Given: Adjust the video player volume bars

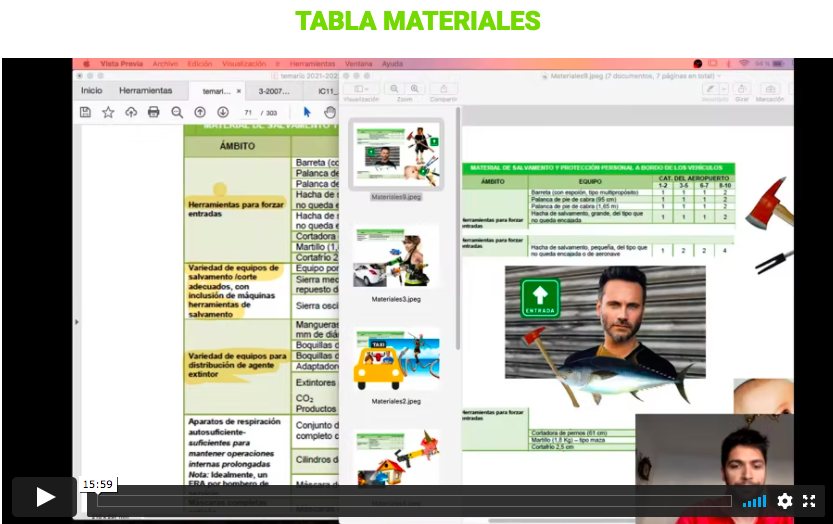Looking at the screenshot, I should pos(754,501).
